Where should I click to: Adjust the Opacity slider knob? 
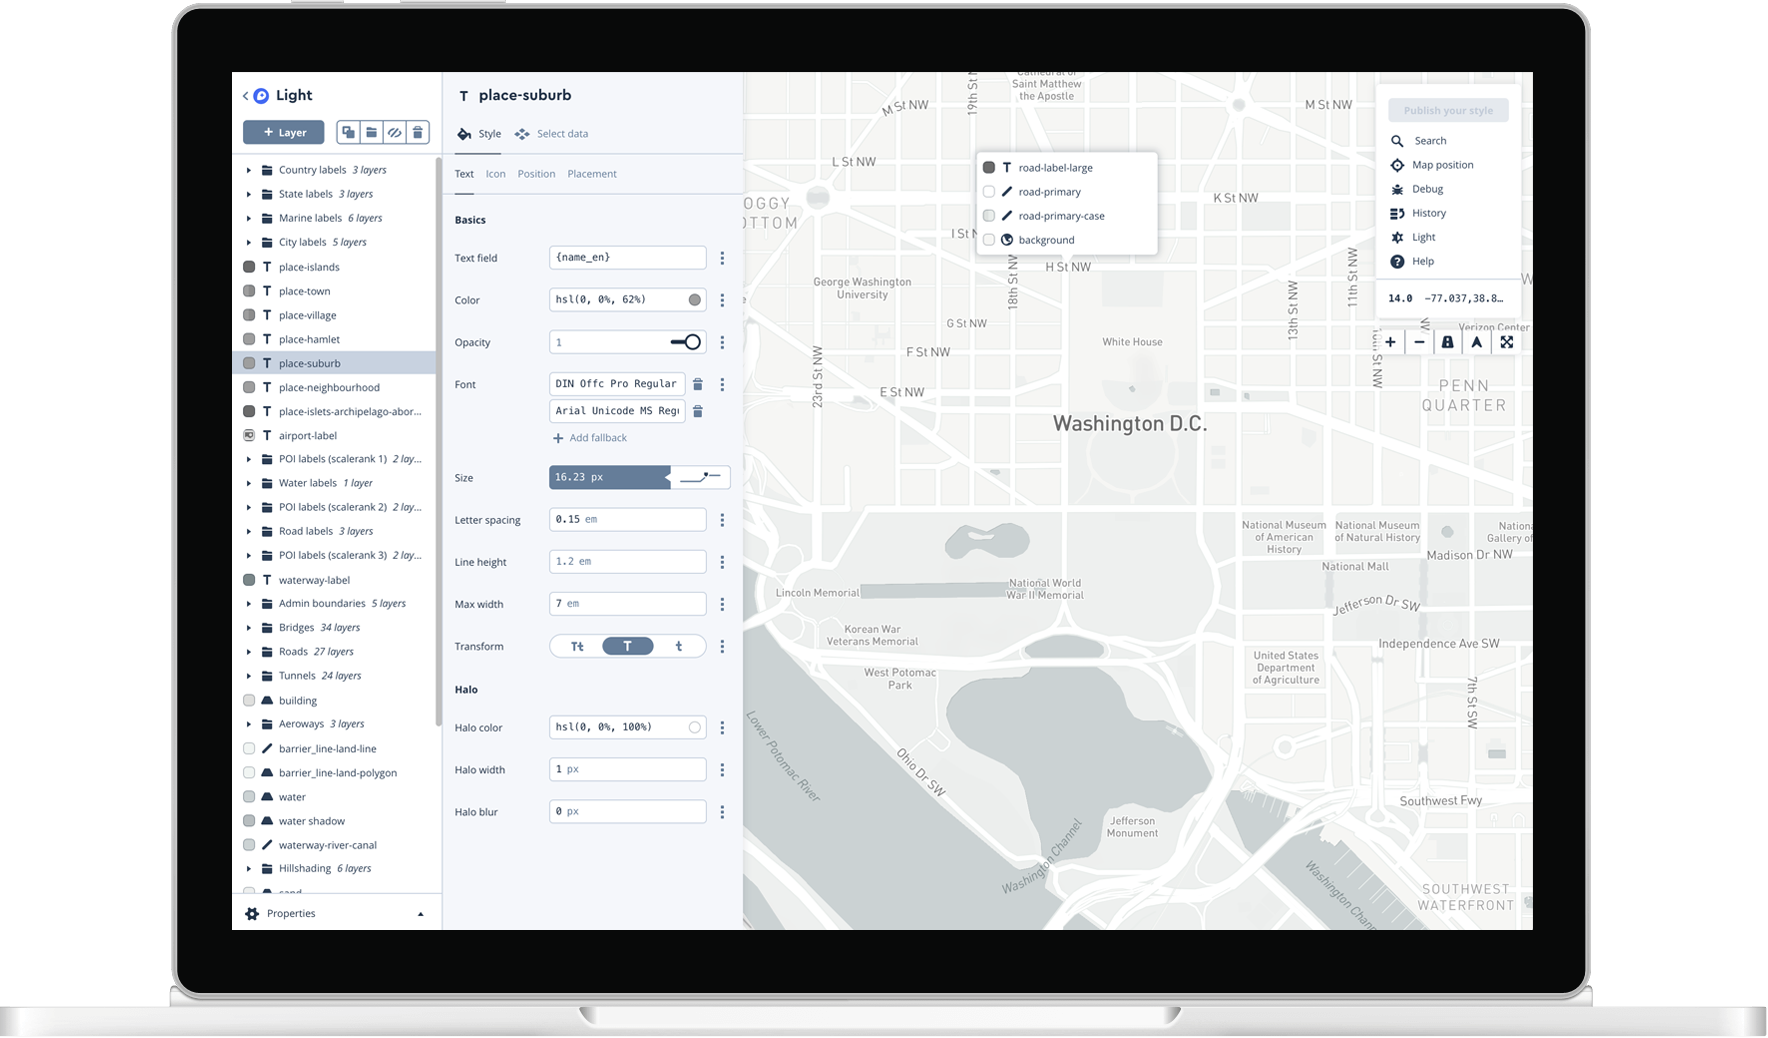tap(692, 342)
